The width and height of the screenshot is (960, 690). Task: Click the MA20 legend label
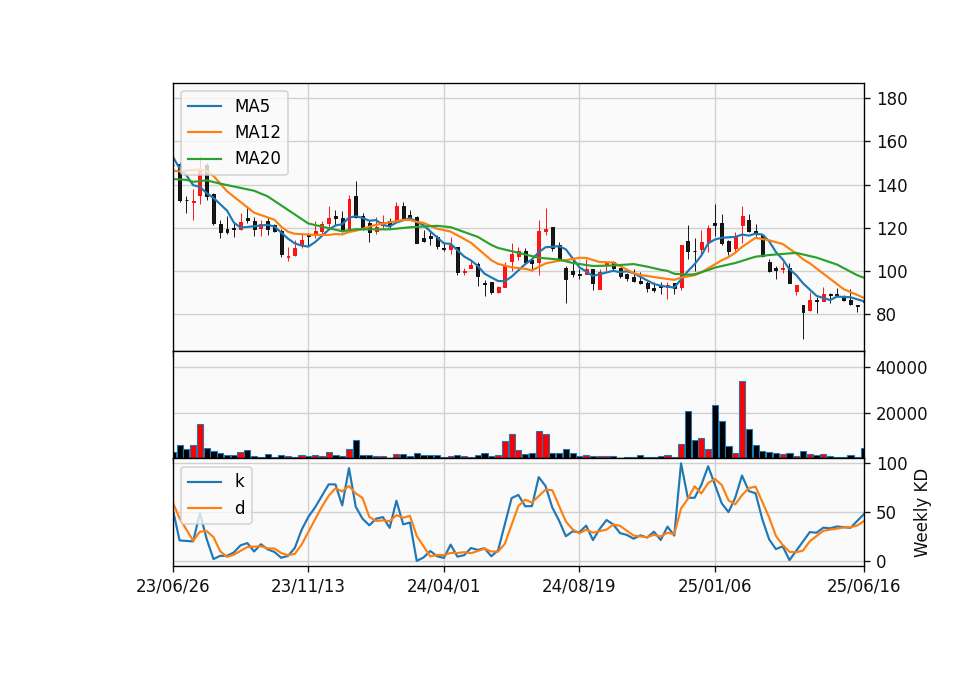click(257, 158)
